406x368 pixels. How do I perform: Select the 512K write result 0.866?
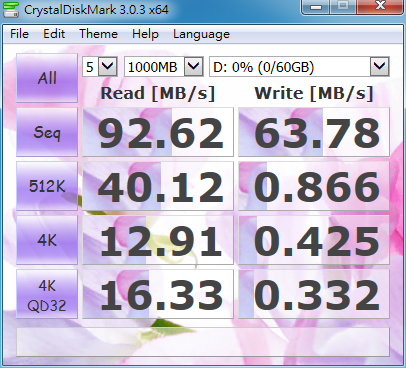pyautogui.click(x=314, y=186)
